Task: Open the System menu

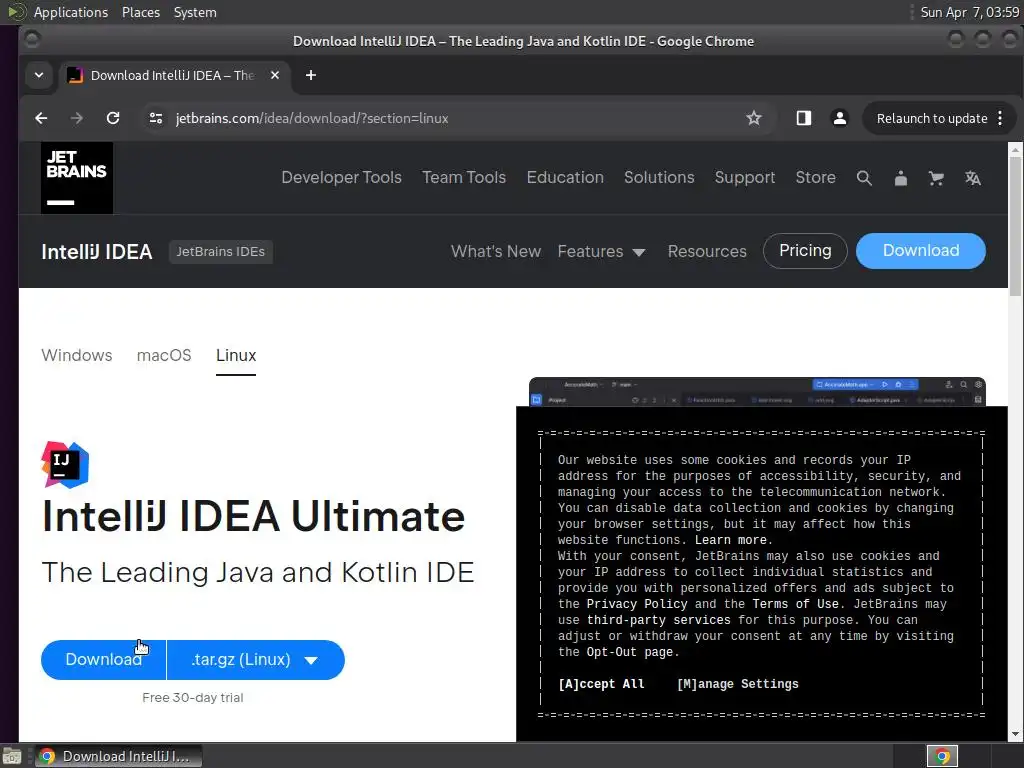Action: pyautogui.click(x=195, y=12)
